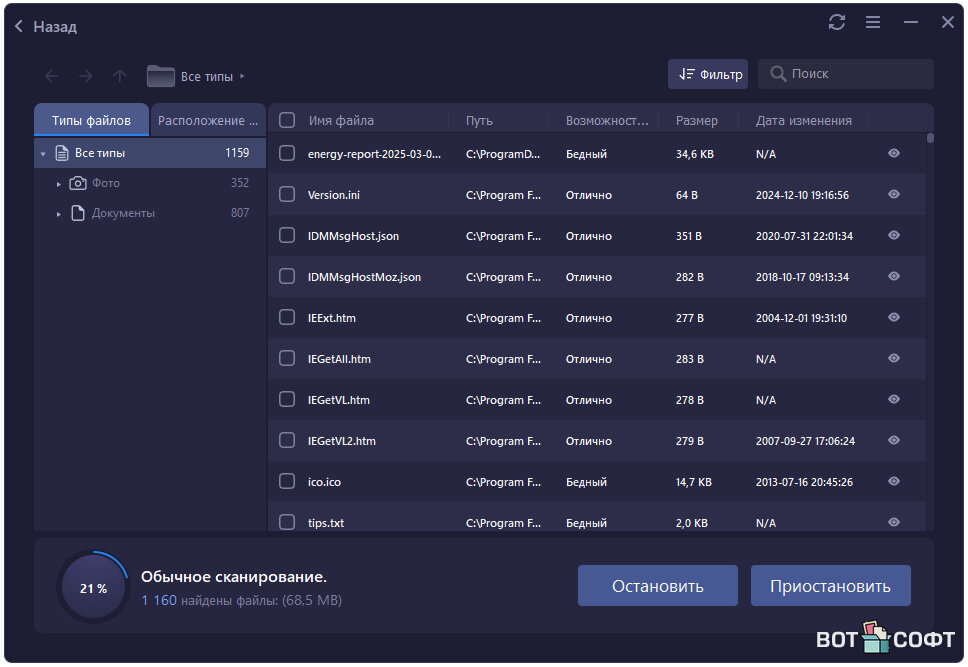The height and width of the screenshot is (667, 968).
Task: Preview Version.ini with its eye icon
Action: tap(894, 195)
